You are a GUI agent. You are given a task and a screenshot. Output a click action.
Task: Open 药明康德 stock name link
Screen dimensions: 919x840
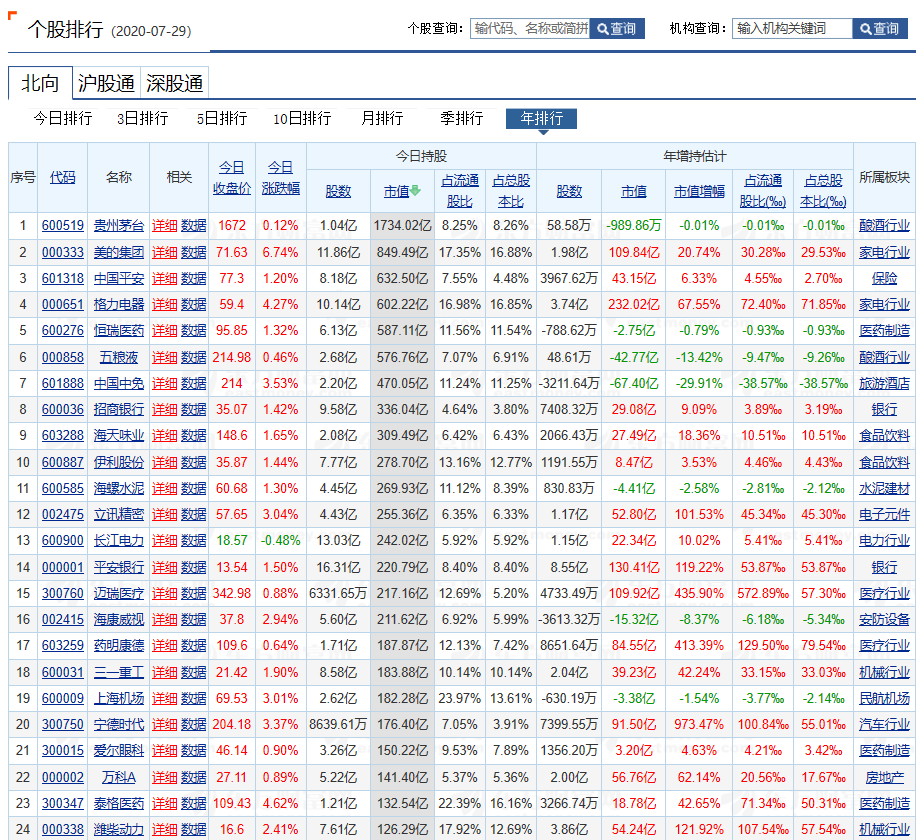pyautogui.click(x=118, y=645)
